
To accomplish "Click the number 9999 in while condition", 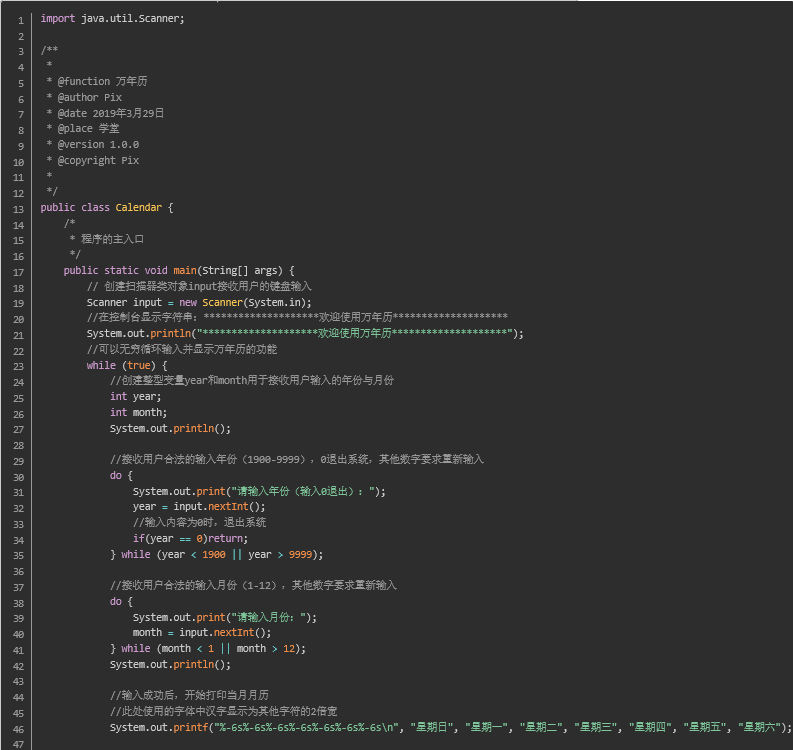I will click(300, 555).
